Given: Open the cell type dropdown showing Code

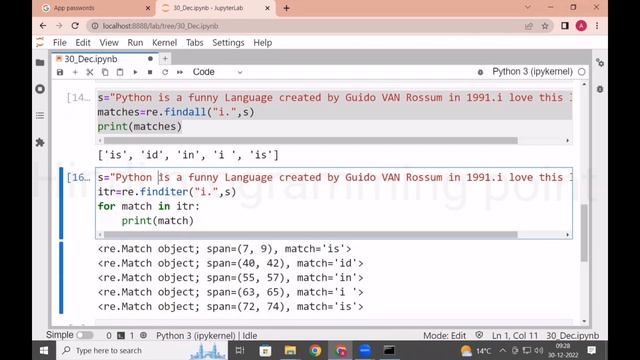Looking at the screenshot, I should coord(217,72).
